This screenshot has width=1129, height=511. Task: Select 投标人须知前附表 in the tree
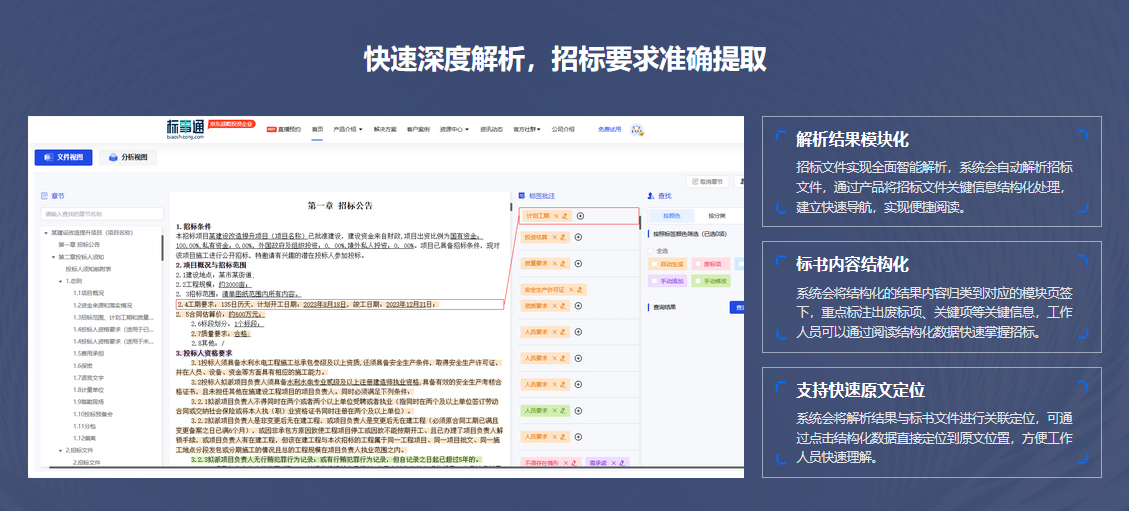(x=88, y=269)
